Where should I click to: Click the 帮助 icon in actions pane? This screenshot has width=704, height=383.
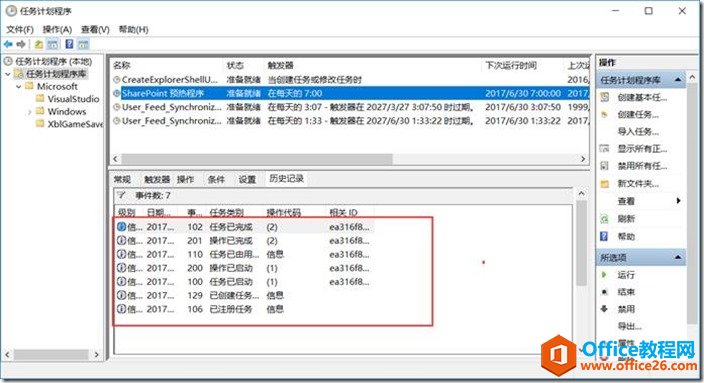point(605,236)
